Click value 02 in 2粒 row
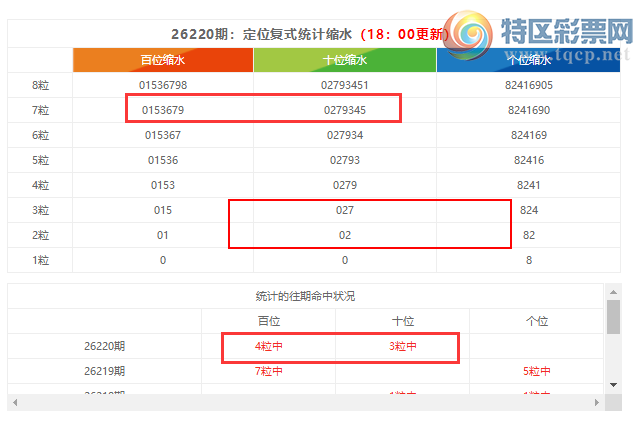The height and width of the screenshot is (437, 643). tap(345, 235)
